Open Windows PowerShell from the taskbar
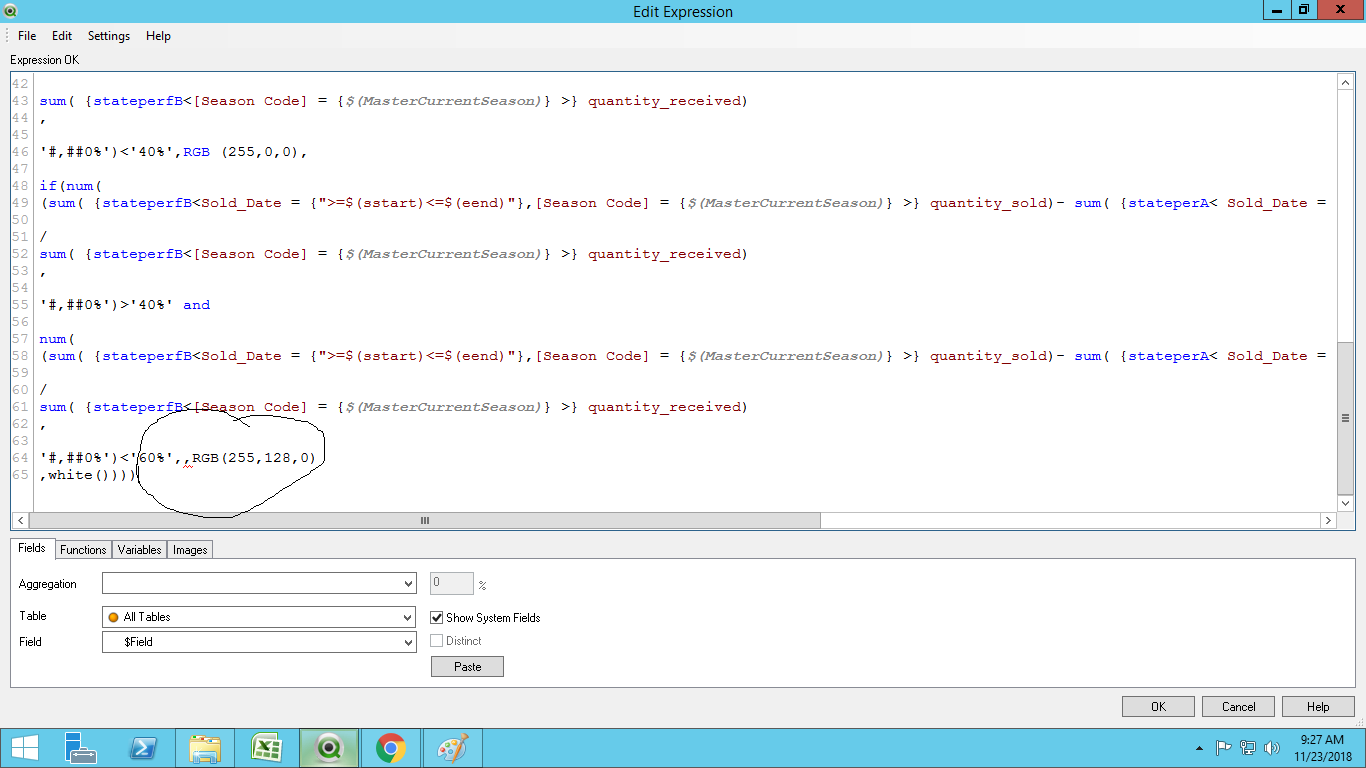This screenshot has width=1366, height=768. 142,748
